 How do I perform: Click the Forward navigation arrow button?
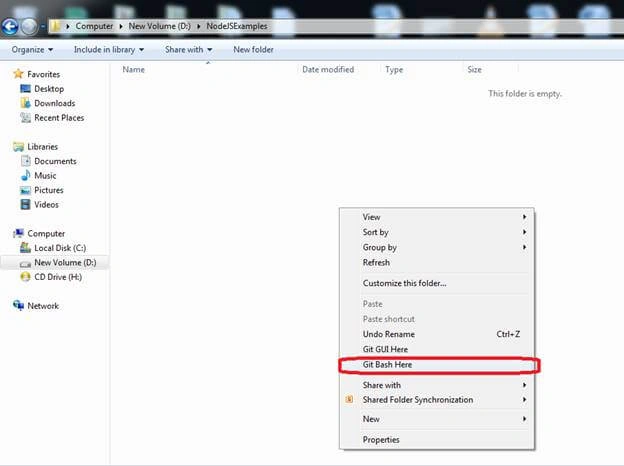(x=29, y=27)
